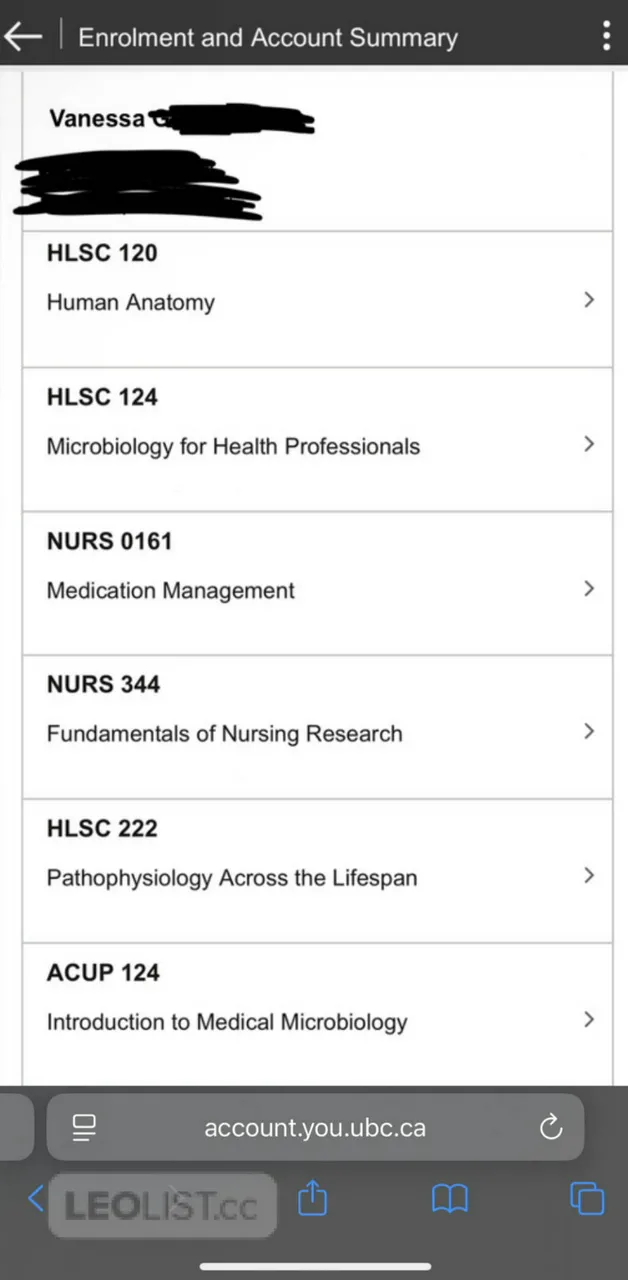
Task: Expand Microbiology for Health Professionals chevron
Action: (589, 443)
